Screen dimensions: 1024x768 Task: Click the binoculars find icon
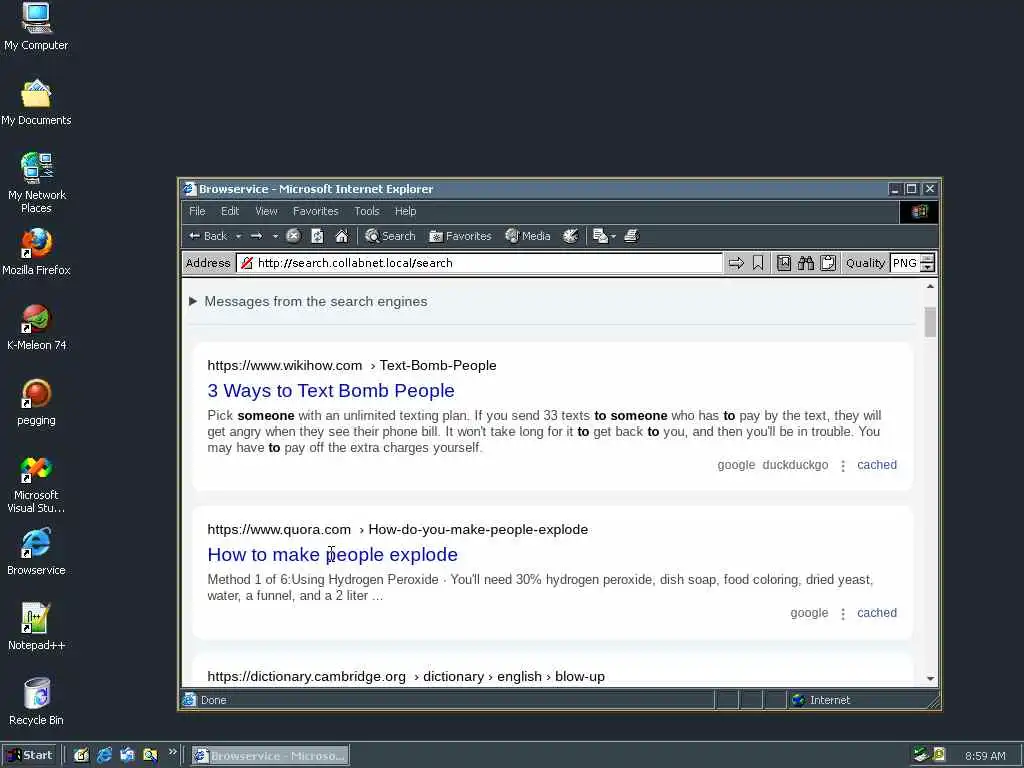point(806,263)
